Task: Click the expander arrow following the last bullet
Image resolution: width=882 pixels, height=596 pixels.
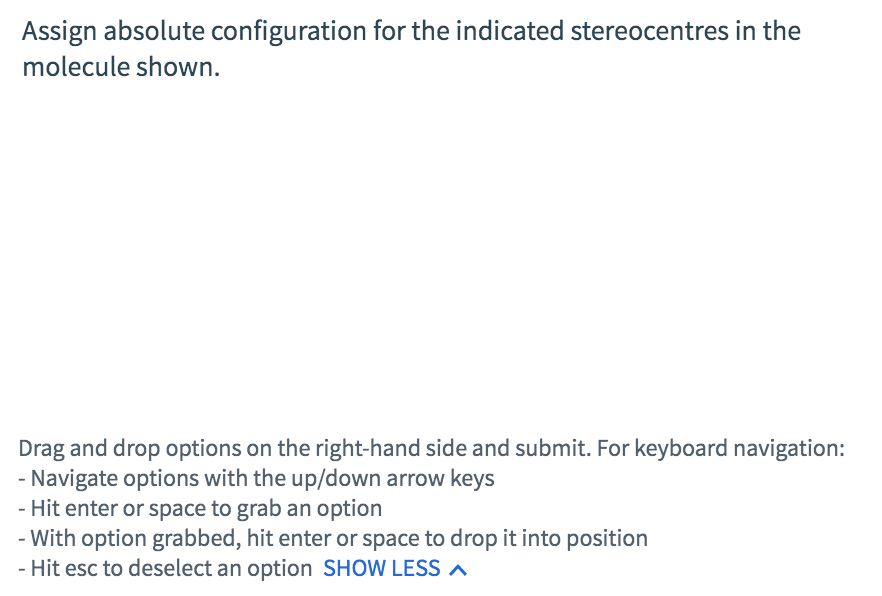Action: click(458, 568)
